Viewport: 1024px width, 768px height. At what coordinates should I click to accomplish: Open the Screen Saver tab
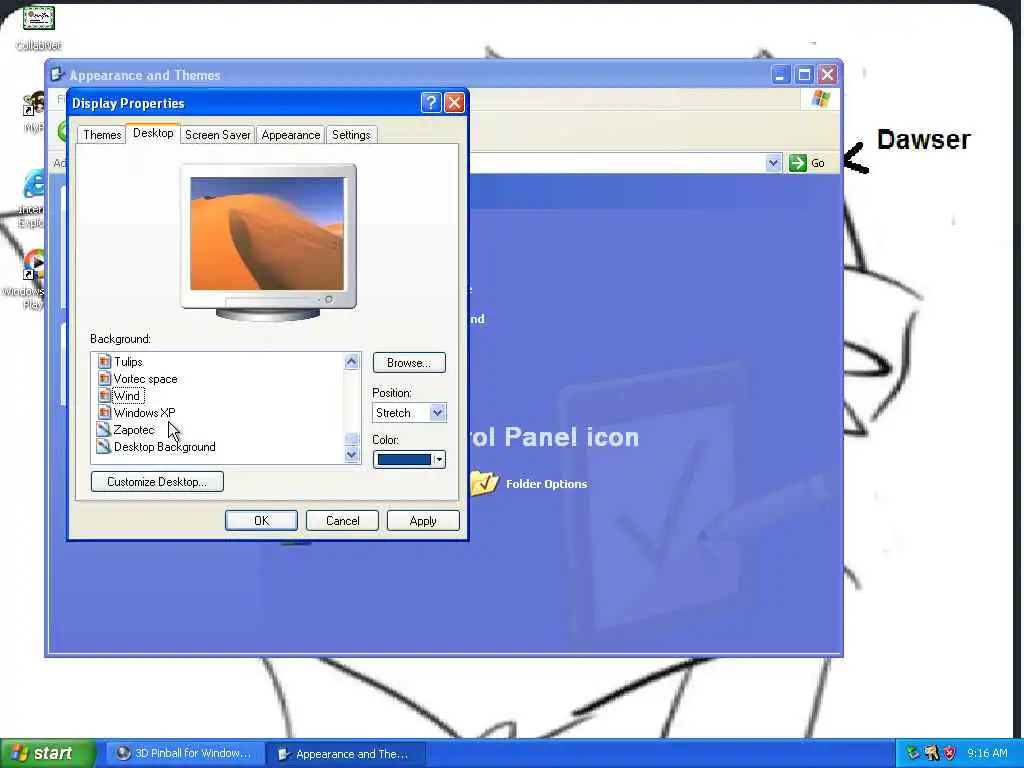tap(217, 135)
